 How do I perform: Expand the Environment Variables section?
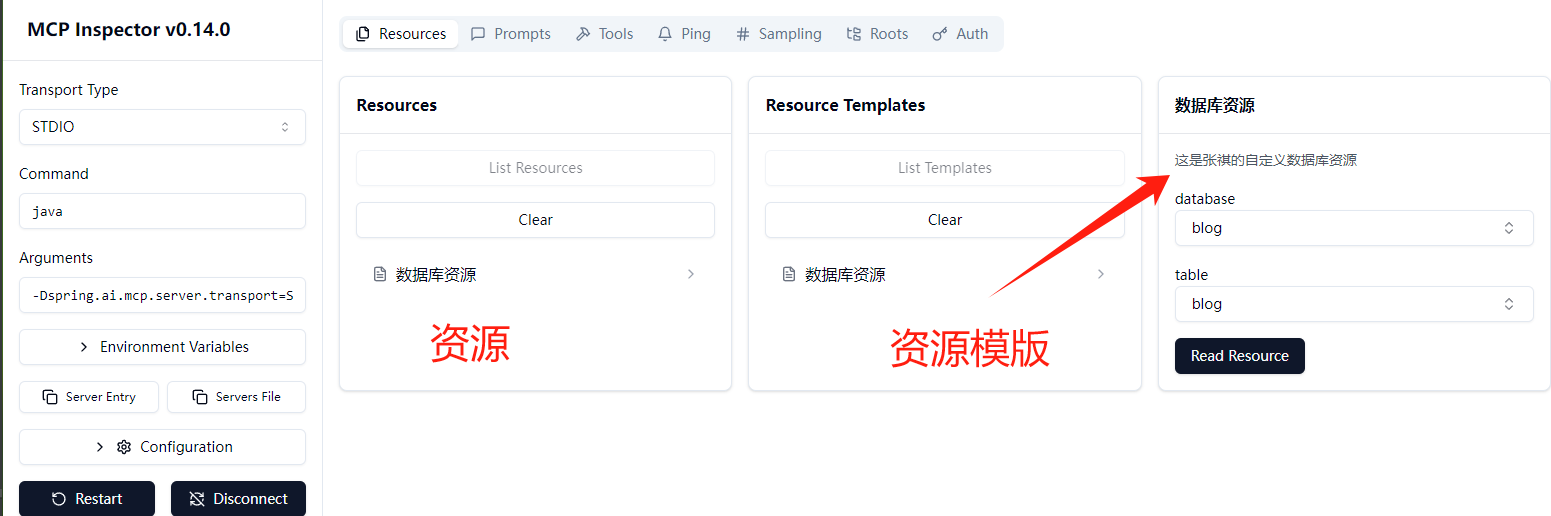click(162, 347)
